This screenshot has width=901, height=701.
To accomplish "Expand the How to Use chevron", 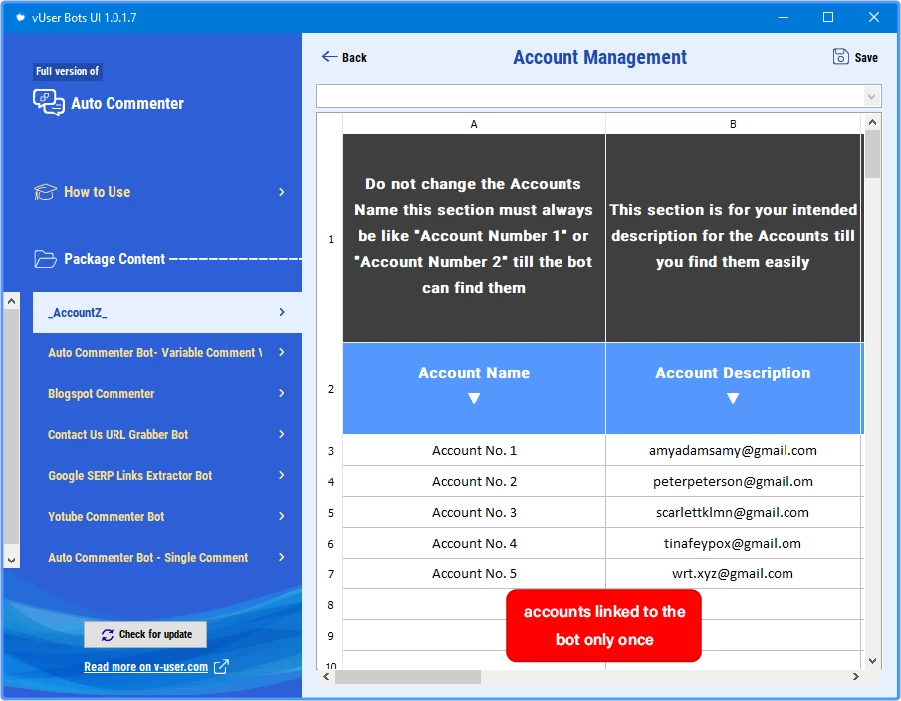I will (x=282, y=192).
